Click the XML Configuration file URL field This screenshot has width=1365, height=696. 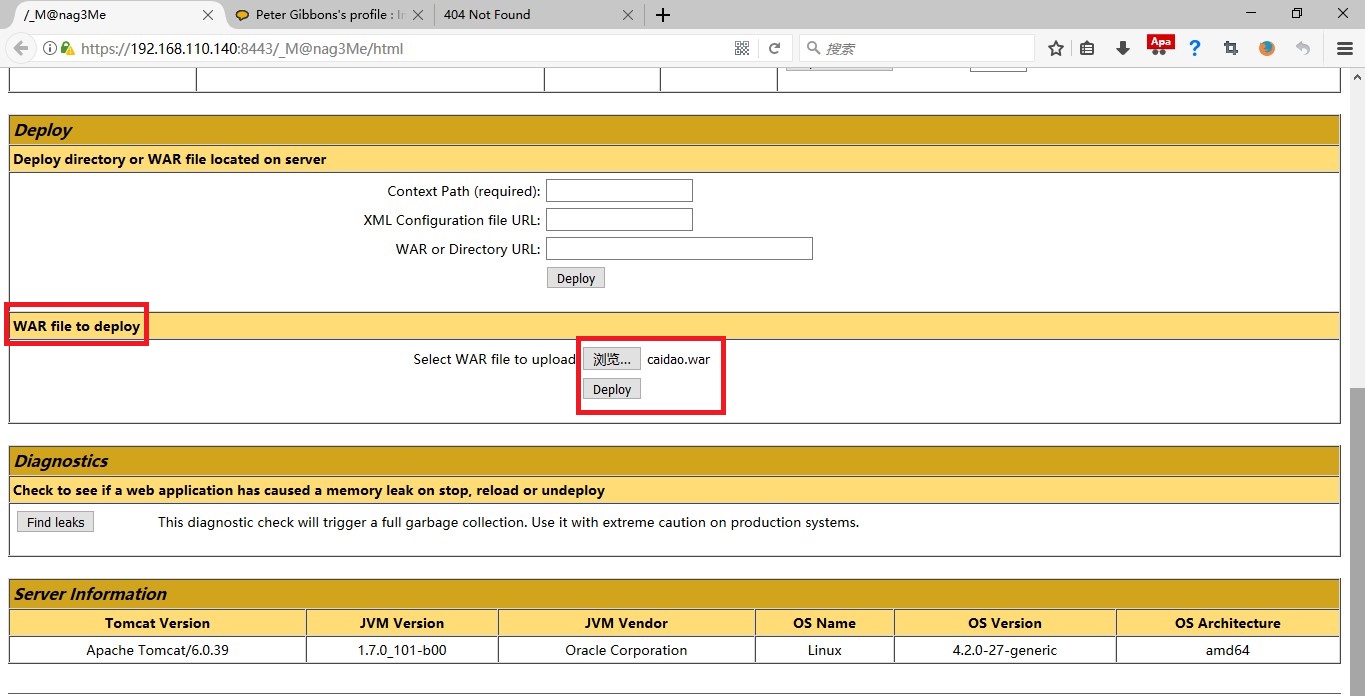(x=619, y=220)
